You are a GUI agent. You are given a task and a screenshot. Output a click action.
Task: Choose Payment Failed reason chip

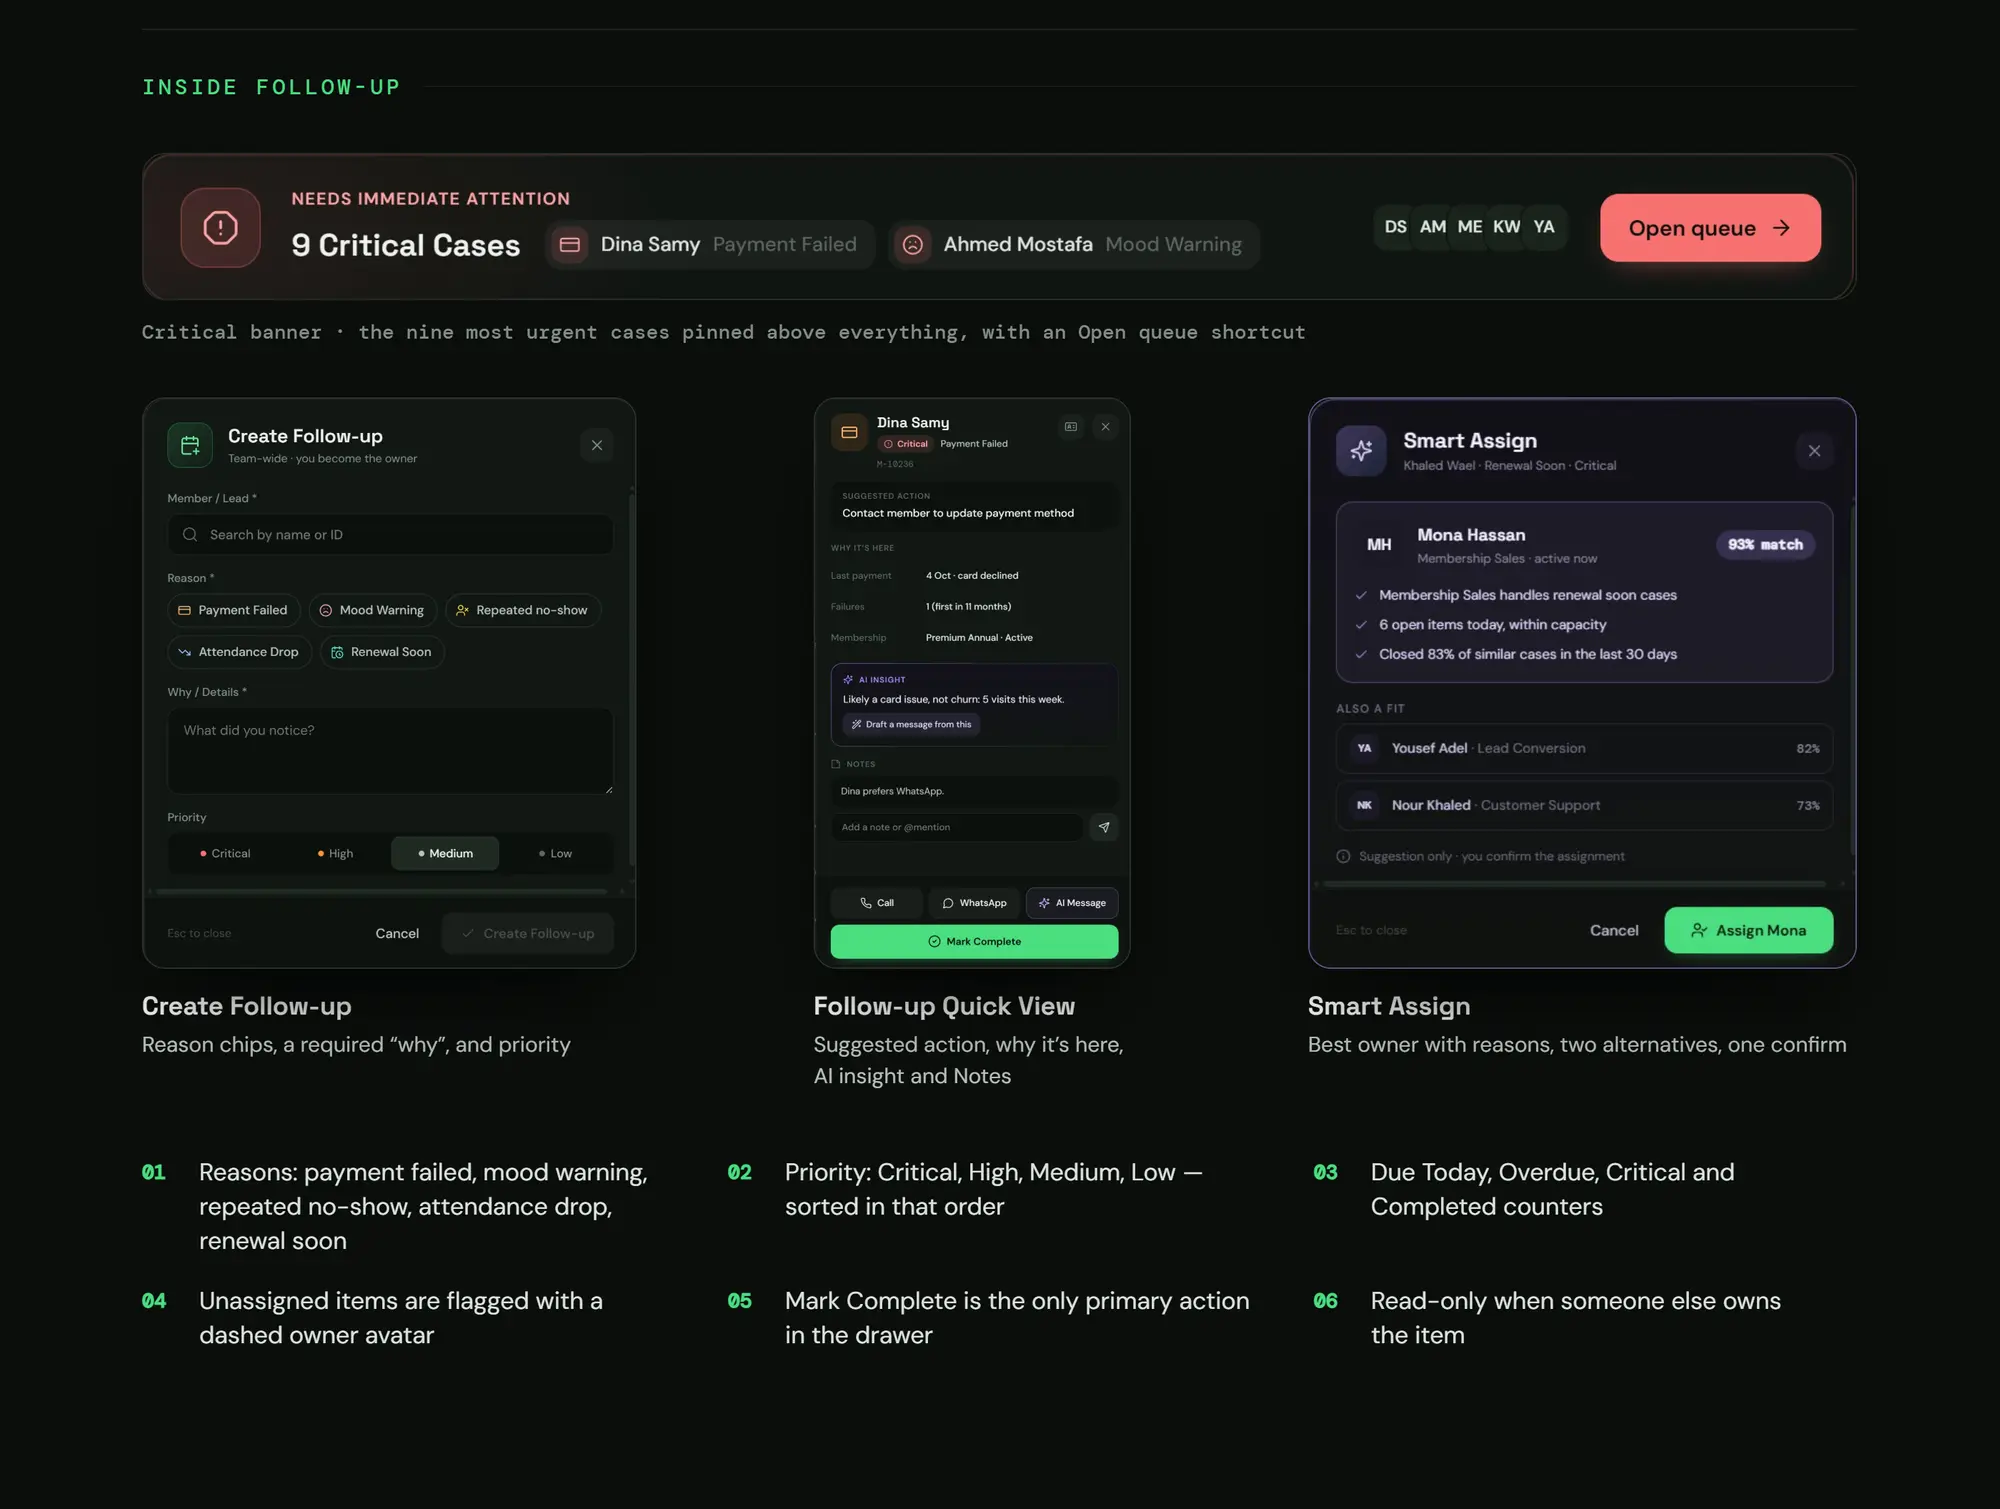(x=233, y=610)
